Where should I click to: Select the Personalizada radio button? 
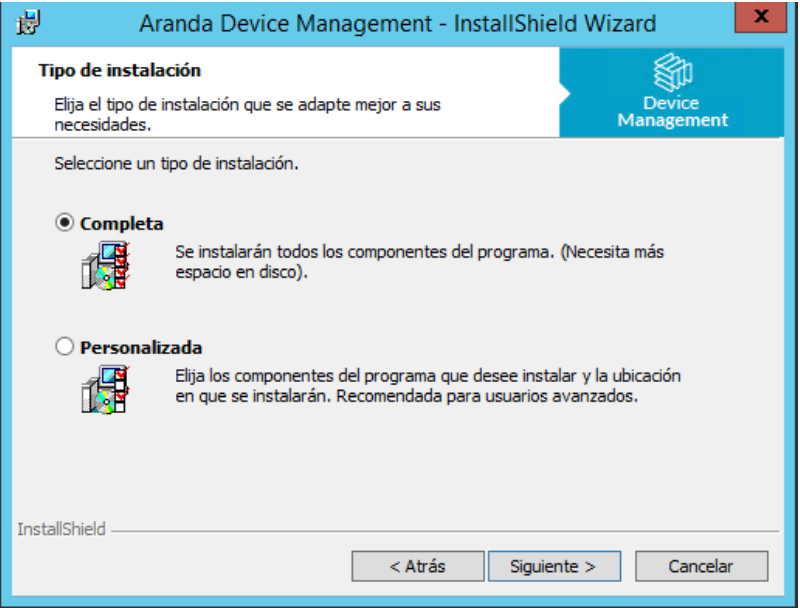tap(64, 346)
